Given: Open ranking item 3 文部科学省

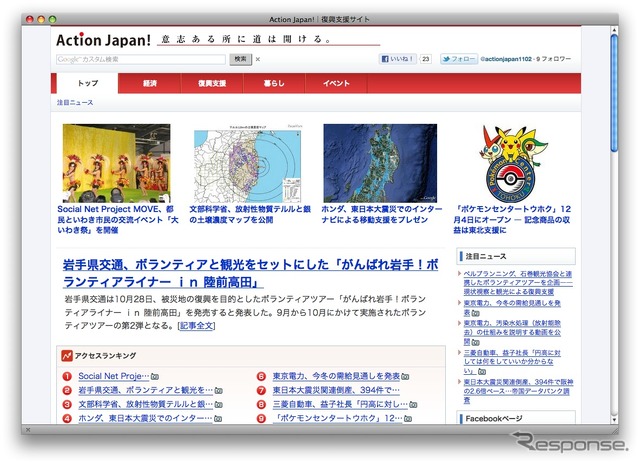Looking at the screenshot, I should [x=145, y=404].
